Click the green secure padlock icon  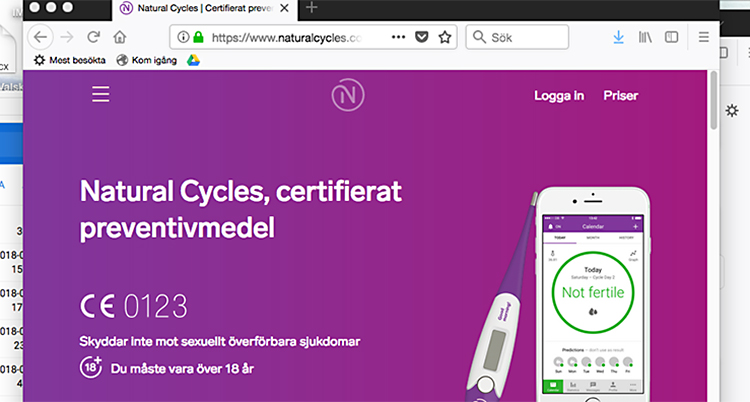pos(198,37)
